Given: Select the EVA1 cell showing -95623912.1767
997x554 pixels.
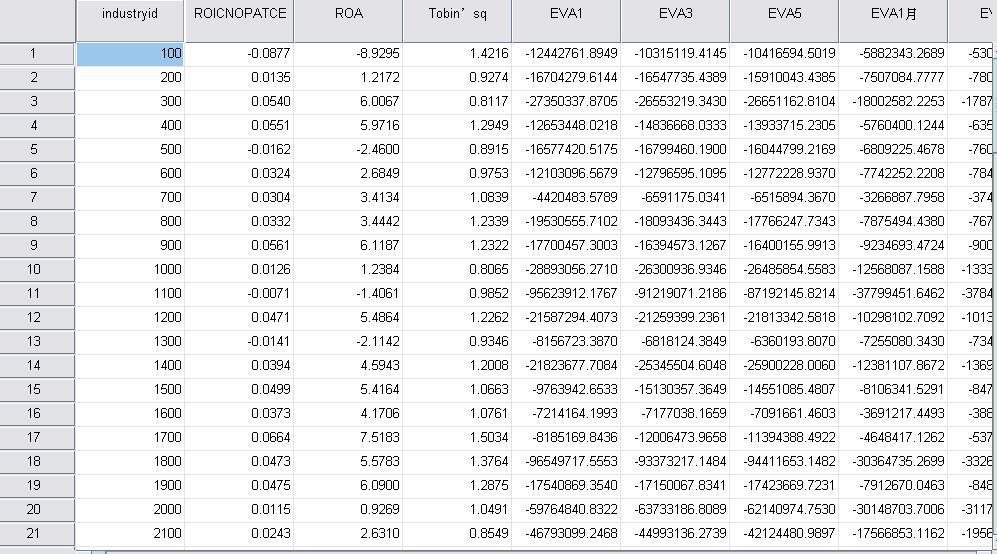Looking at the screenshot, I should tap(566, 293).
